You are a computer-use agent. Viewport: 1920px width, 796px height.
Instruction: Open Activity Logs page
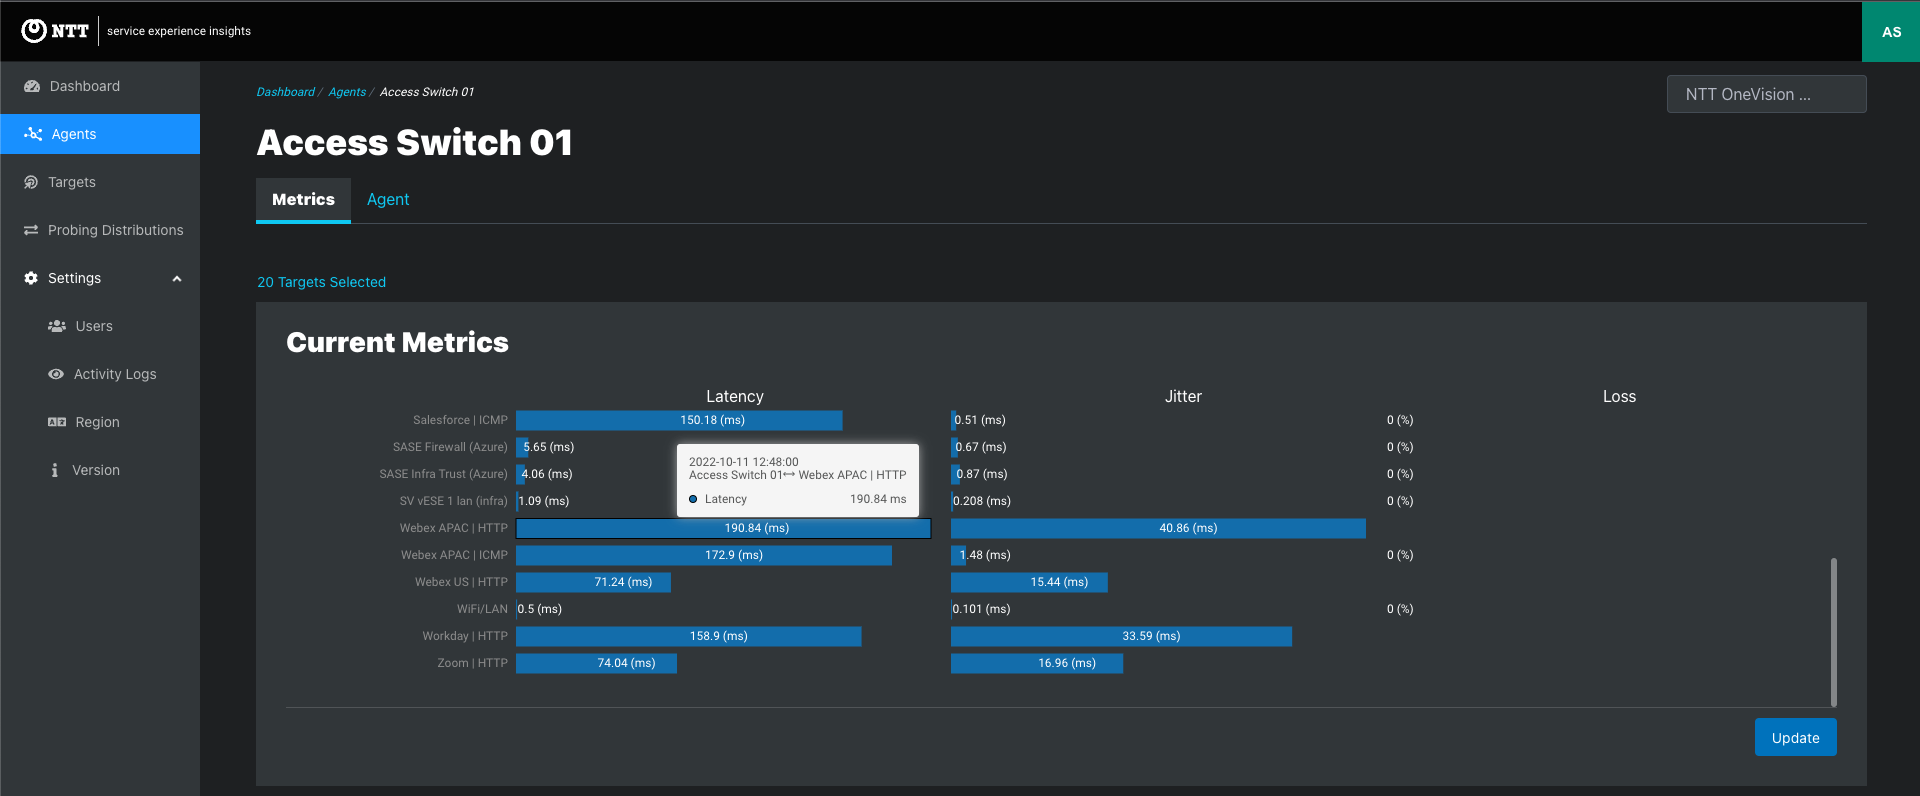[x=100, y=374]
